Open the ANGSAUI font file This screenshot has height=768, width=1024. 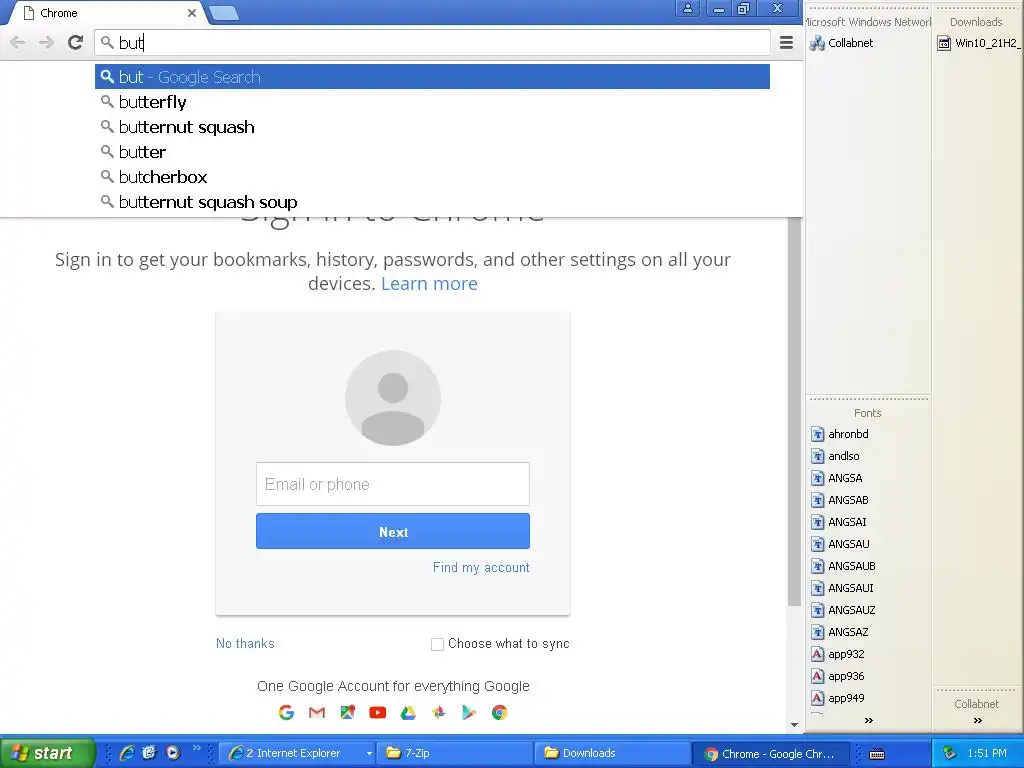(x=842, y=588)
